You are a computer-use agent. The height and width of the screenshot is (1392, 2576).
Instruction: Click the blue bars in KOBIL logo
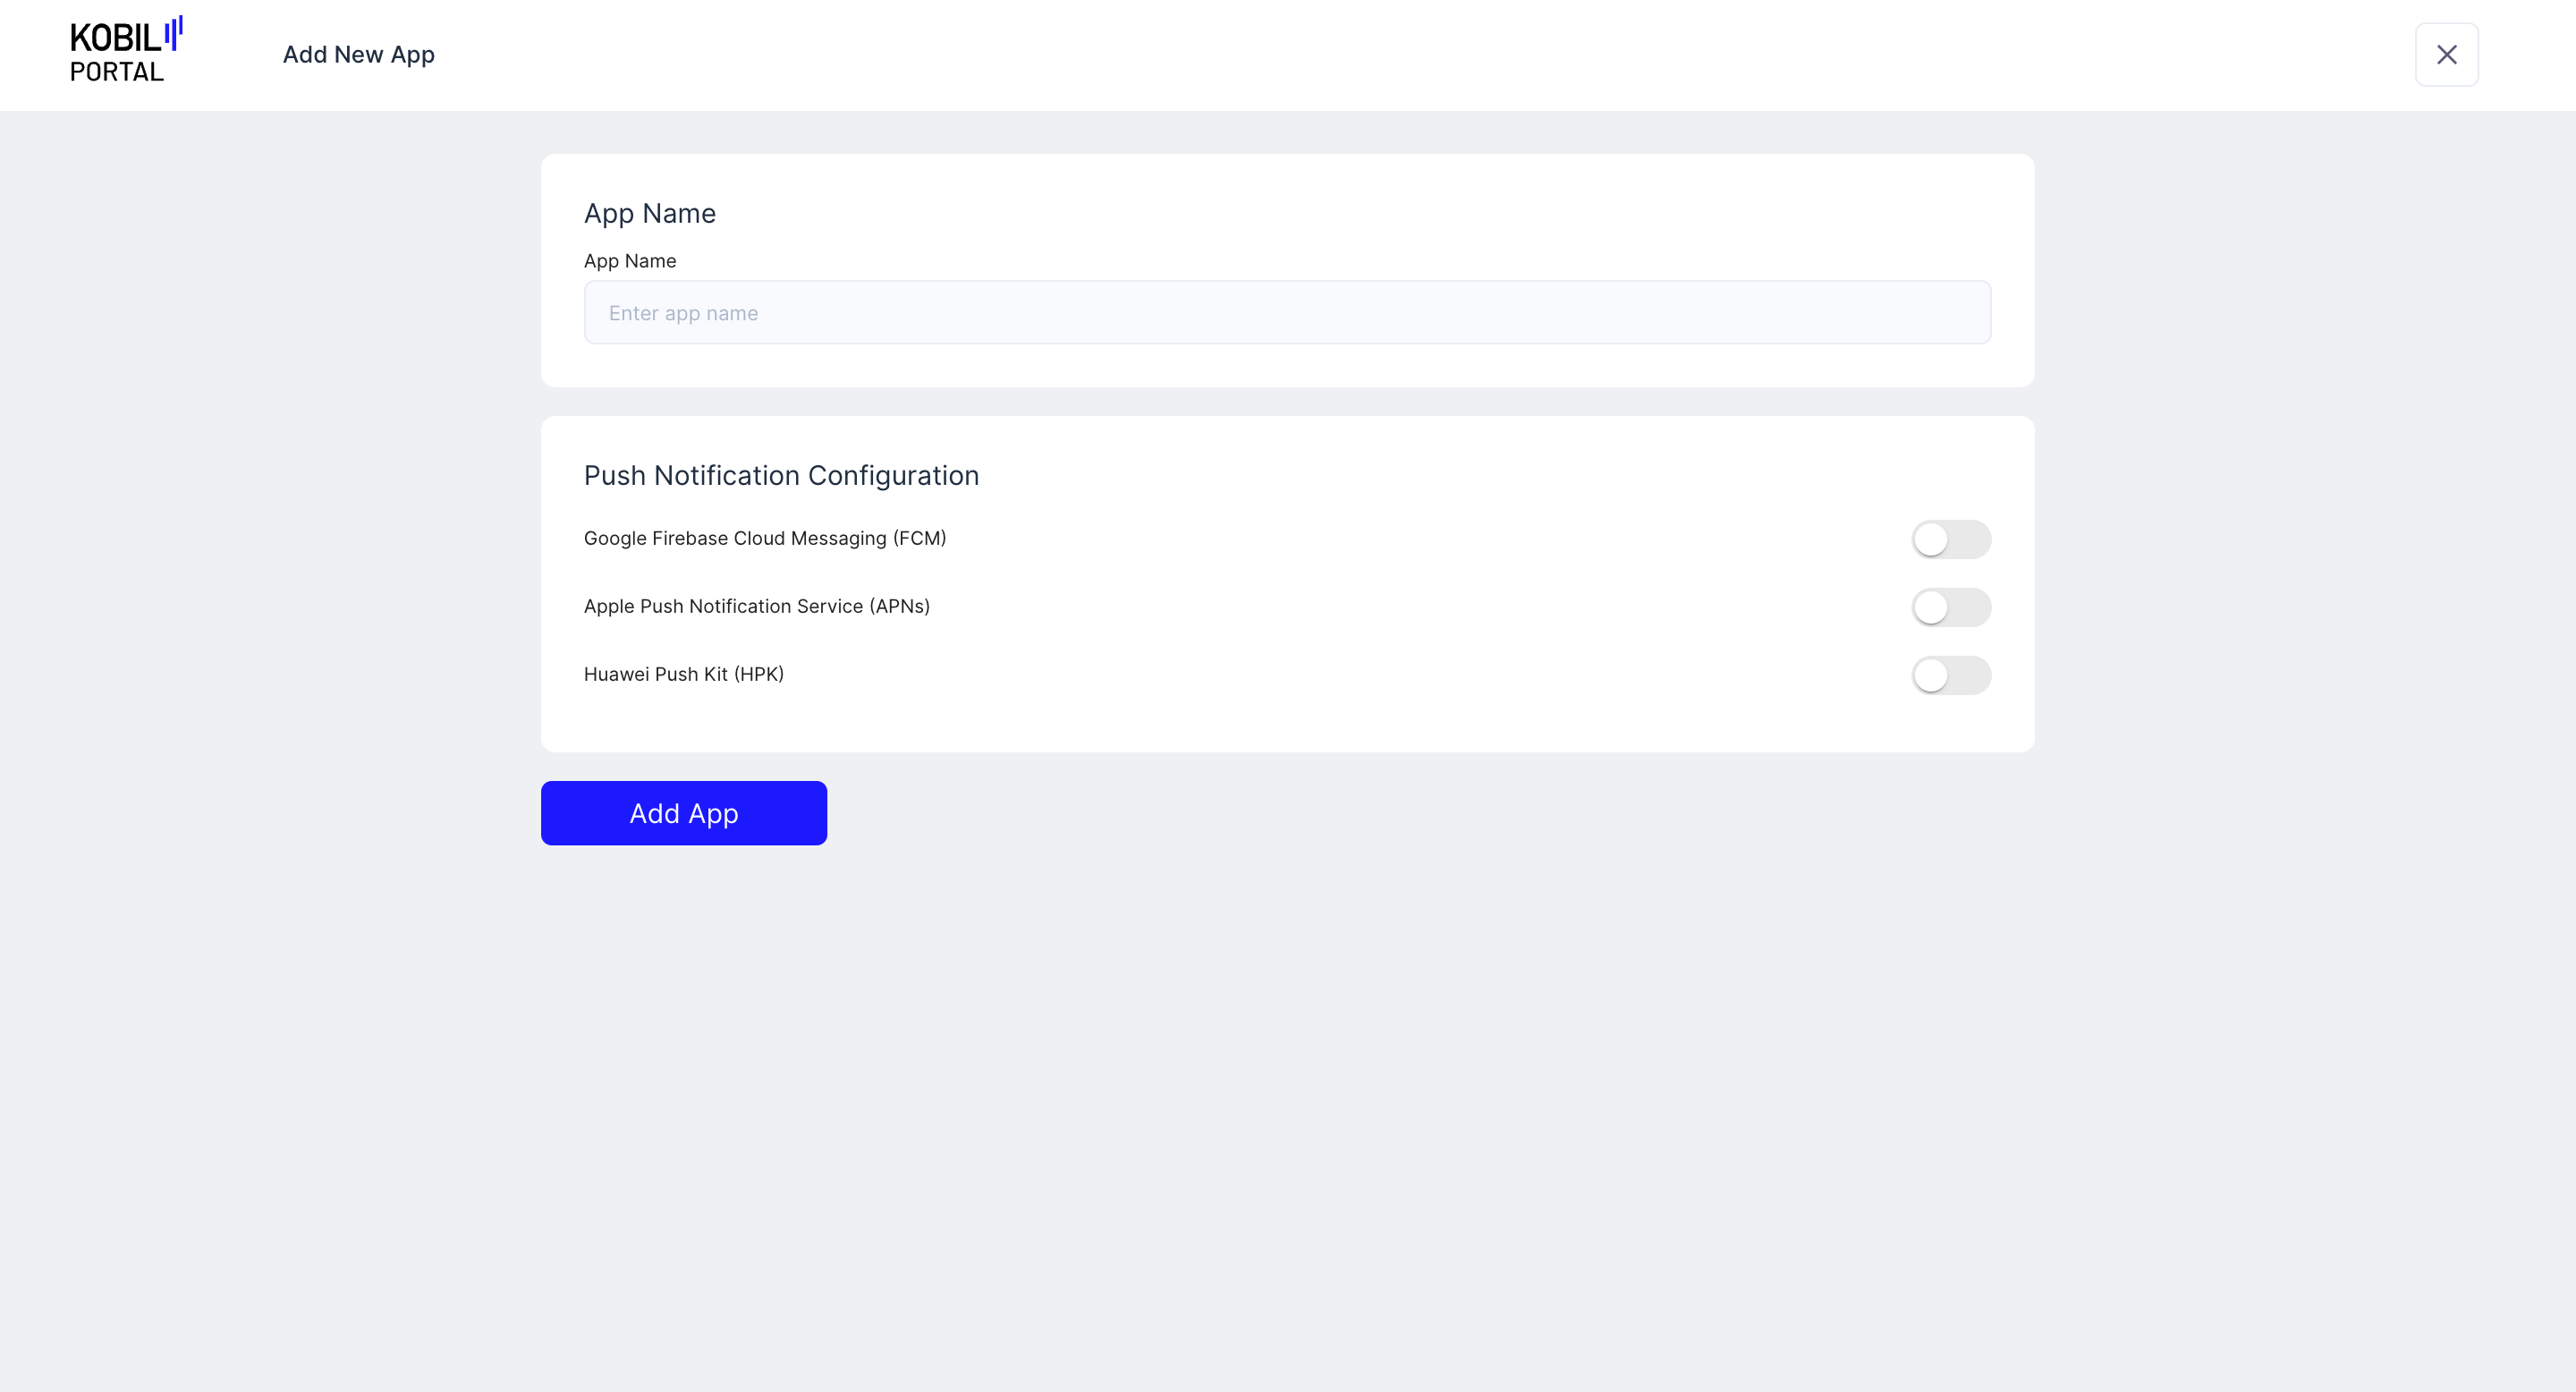[173, 33]
